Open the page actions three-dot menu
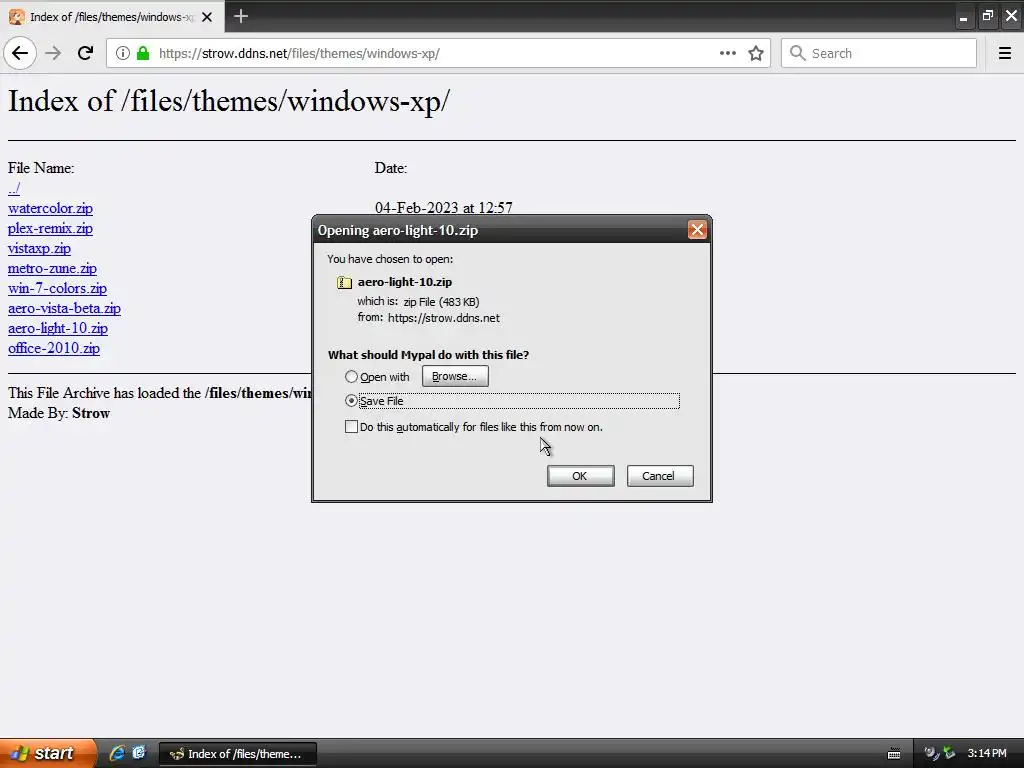The image size is (1024, 768). click(x=728, y=53)
